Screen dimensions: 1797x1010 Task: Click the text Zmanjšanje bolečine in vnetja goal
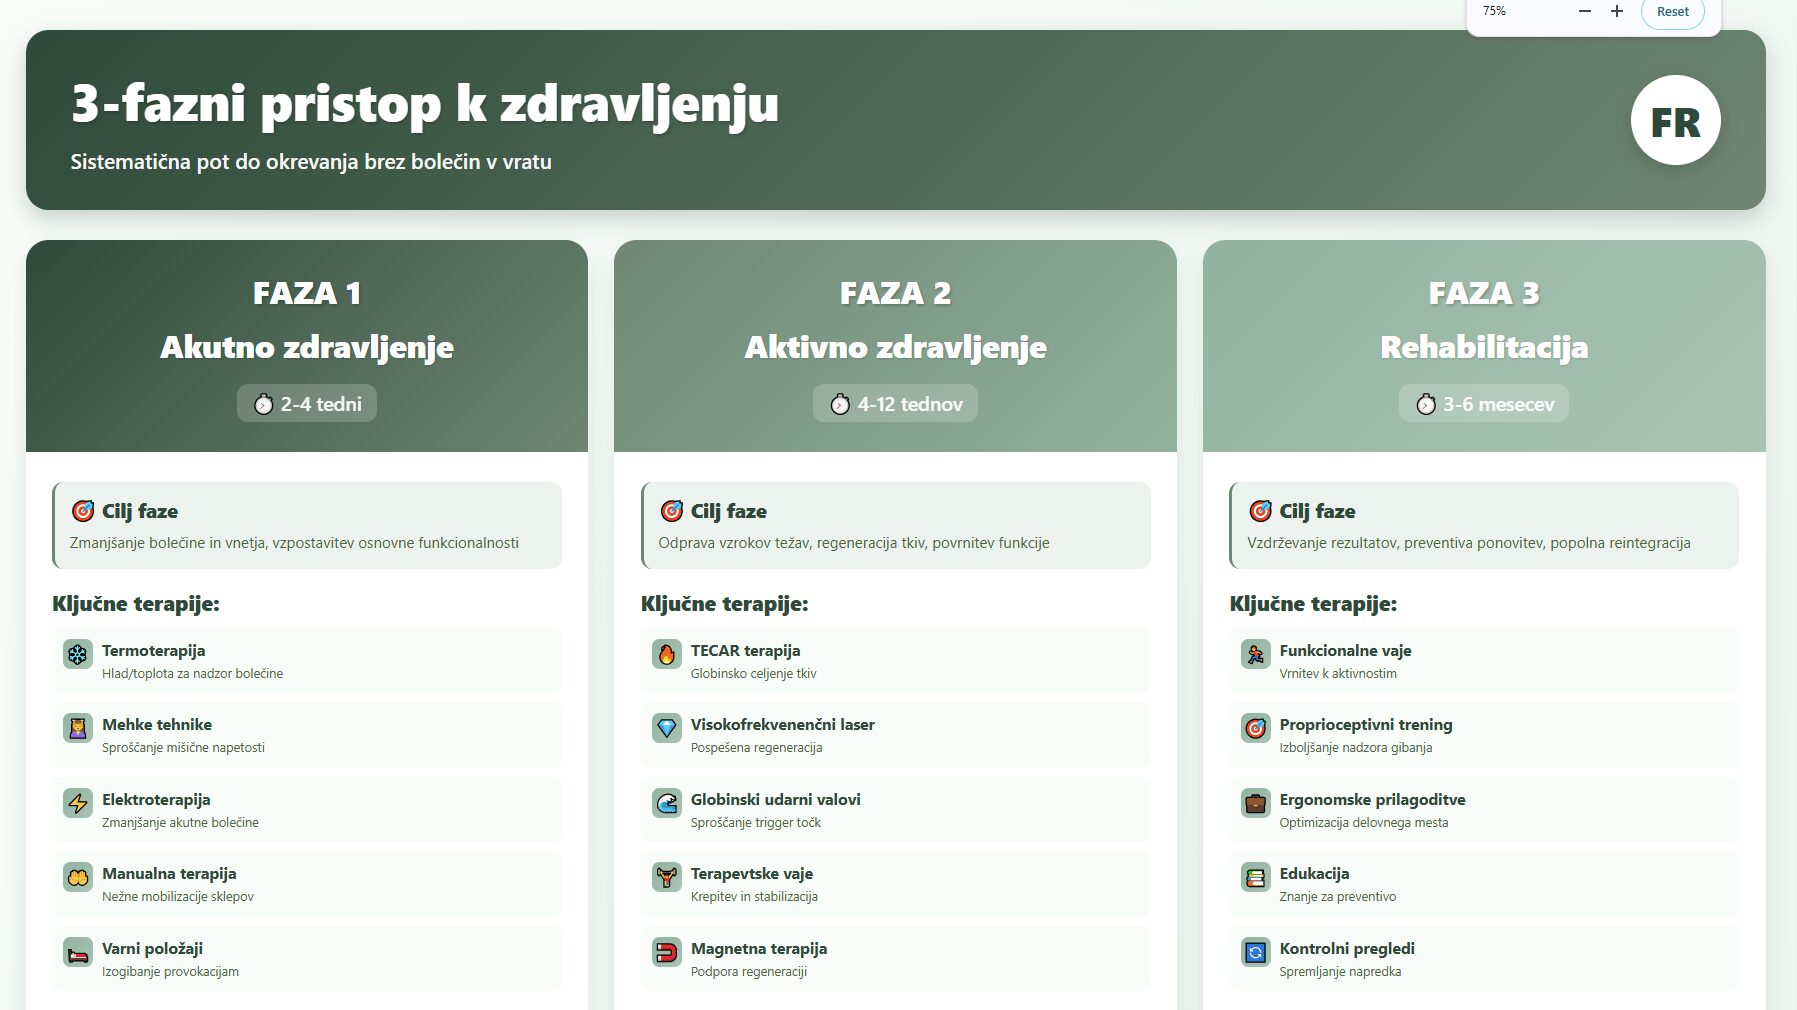(294, 543)
